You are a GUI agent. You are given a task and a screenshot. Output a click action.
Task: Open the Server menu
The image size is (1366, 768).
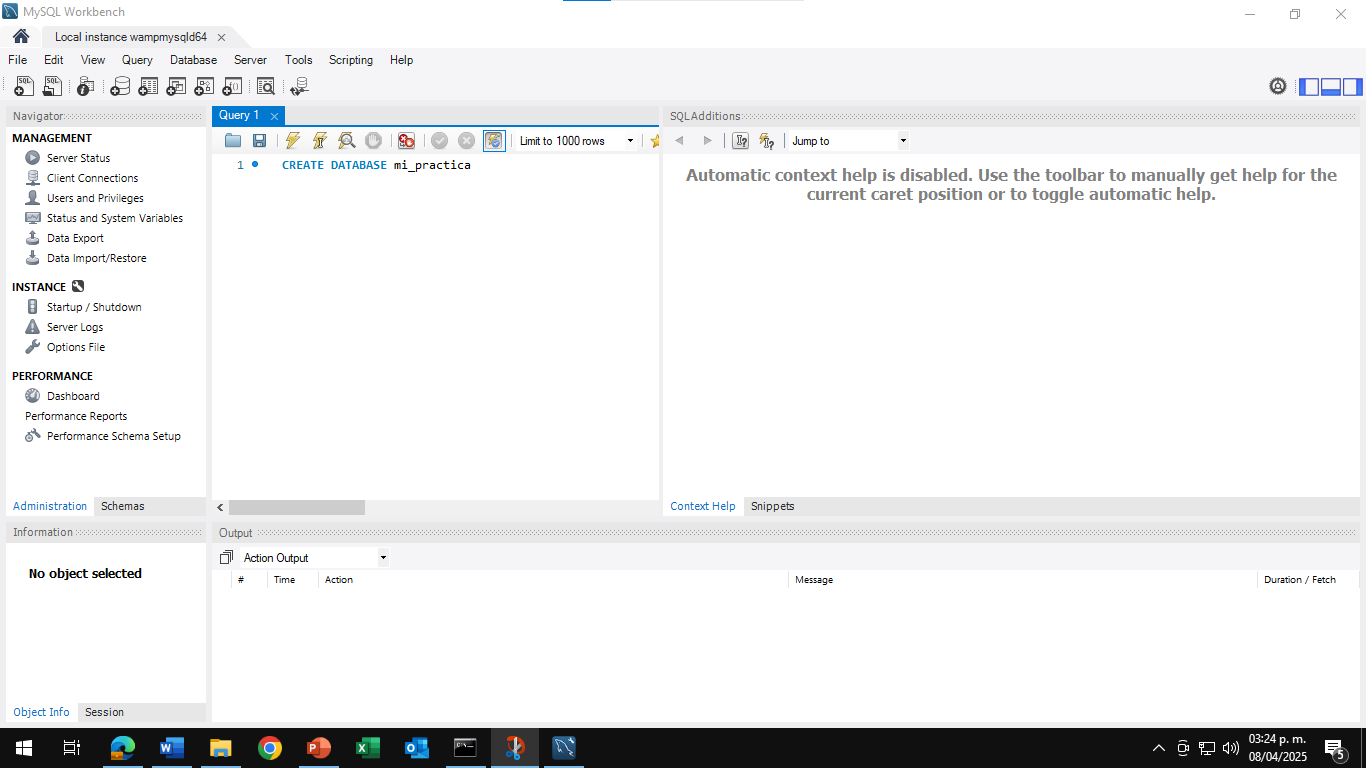[250, 60]
